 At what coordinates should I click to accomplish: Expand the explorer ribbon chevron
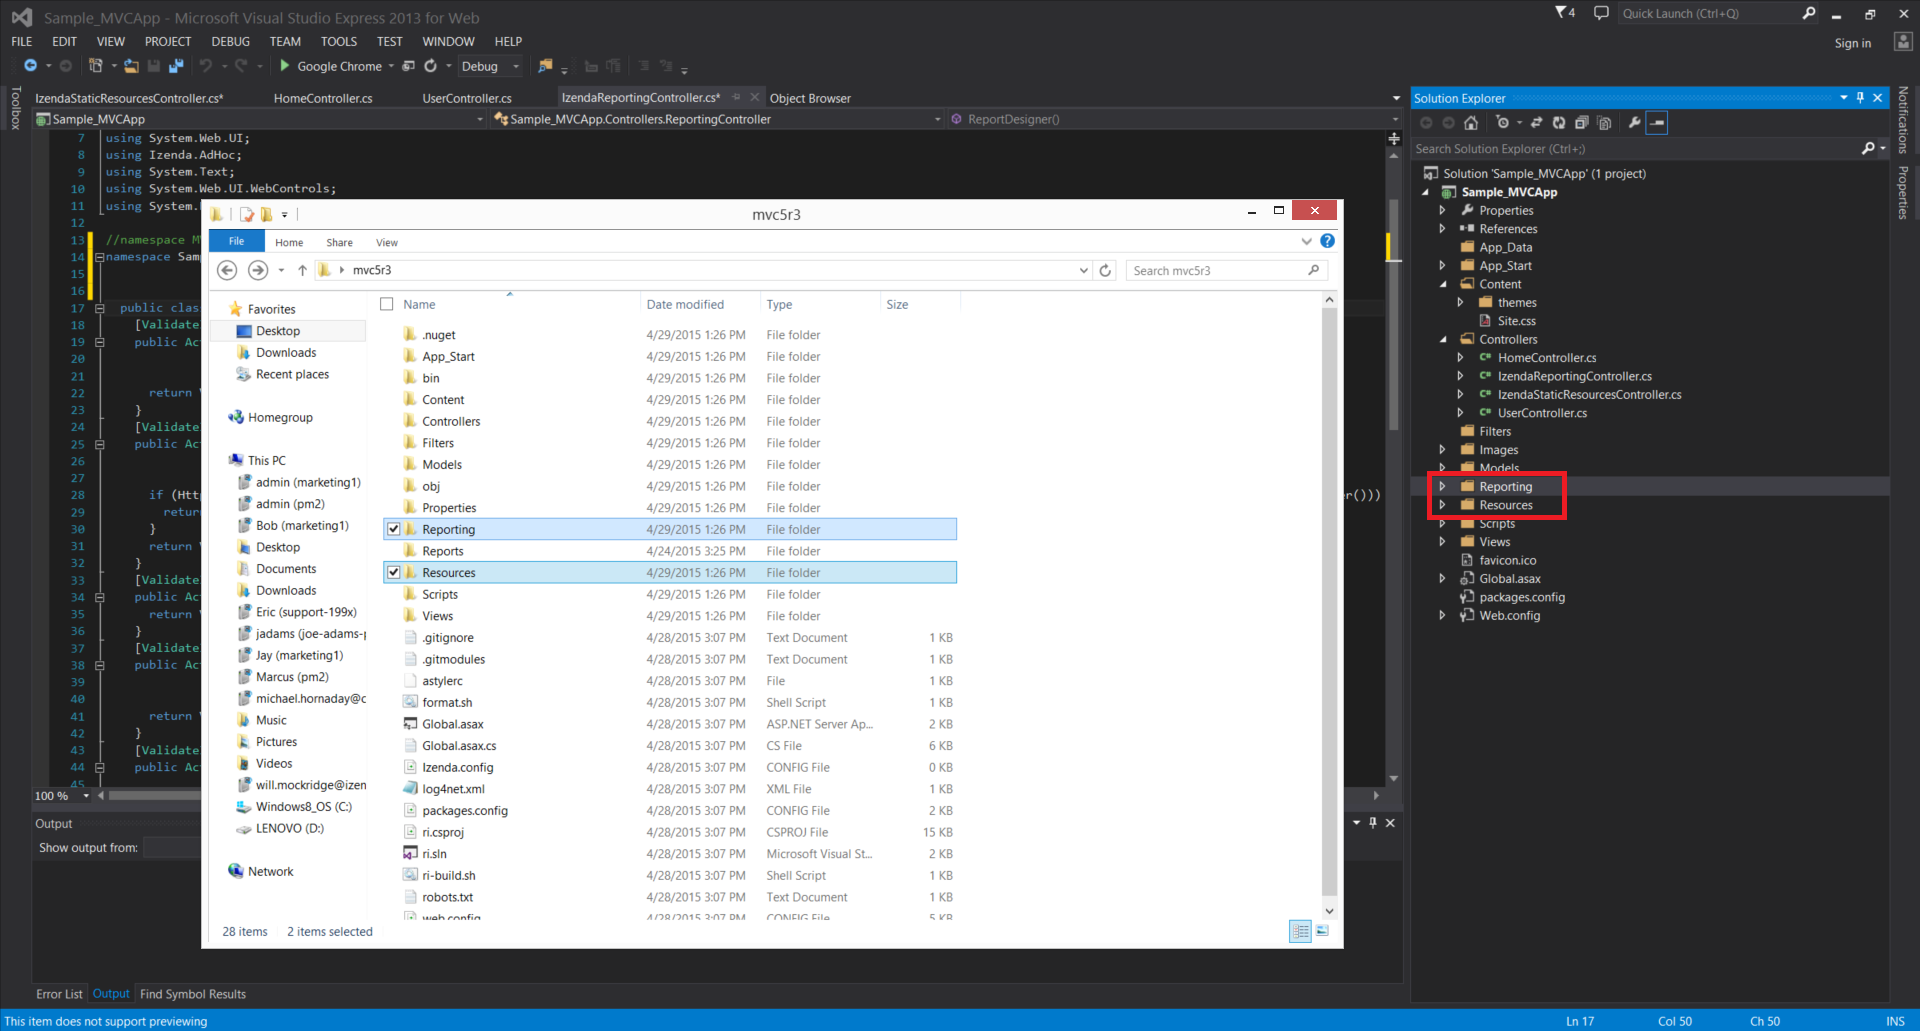tap(1306, 241)
